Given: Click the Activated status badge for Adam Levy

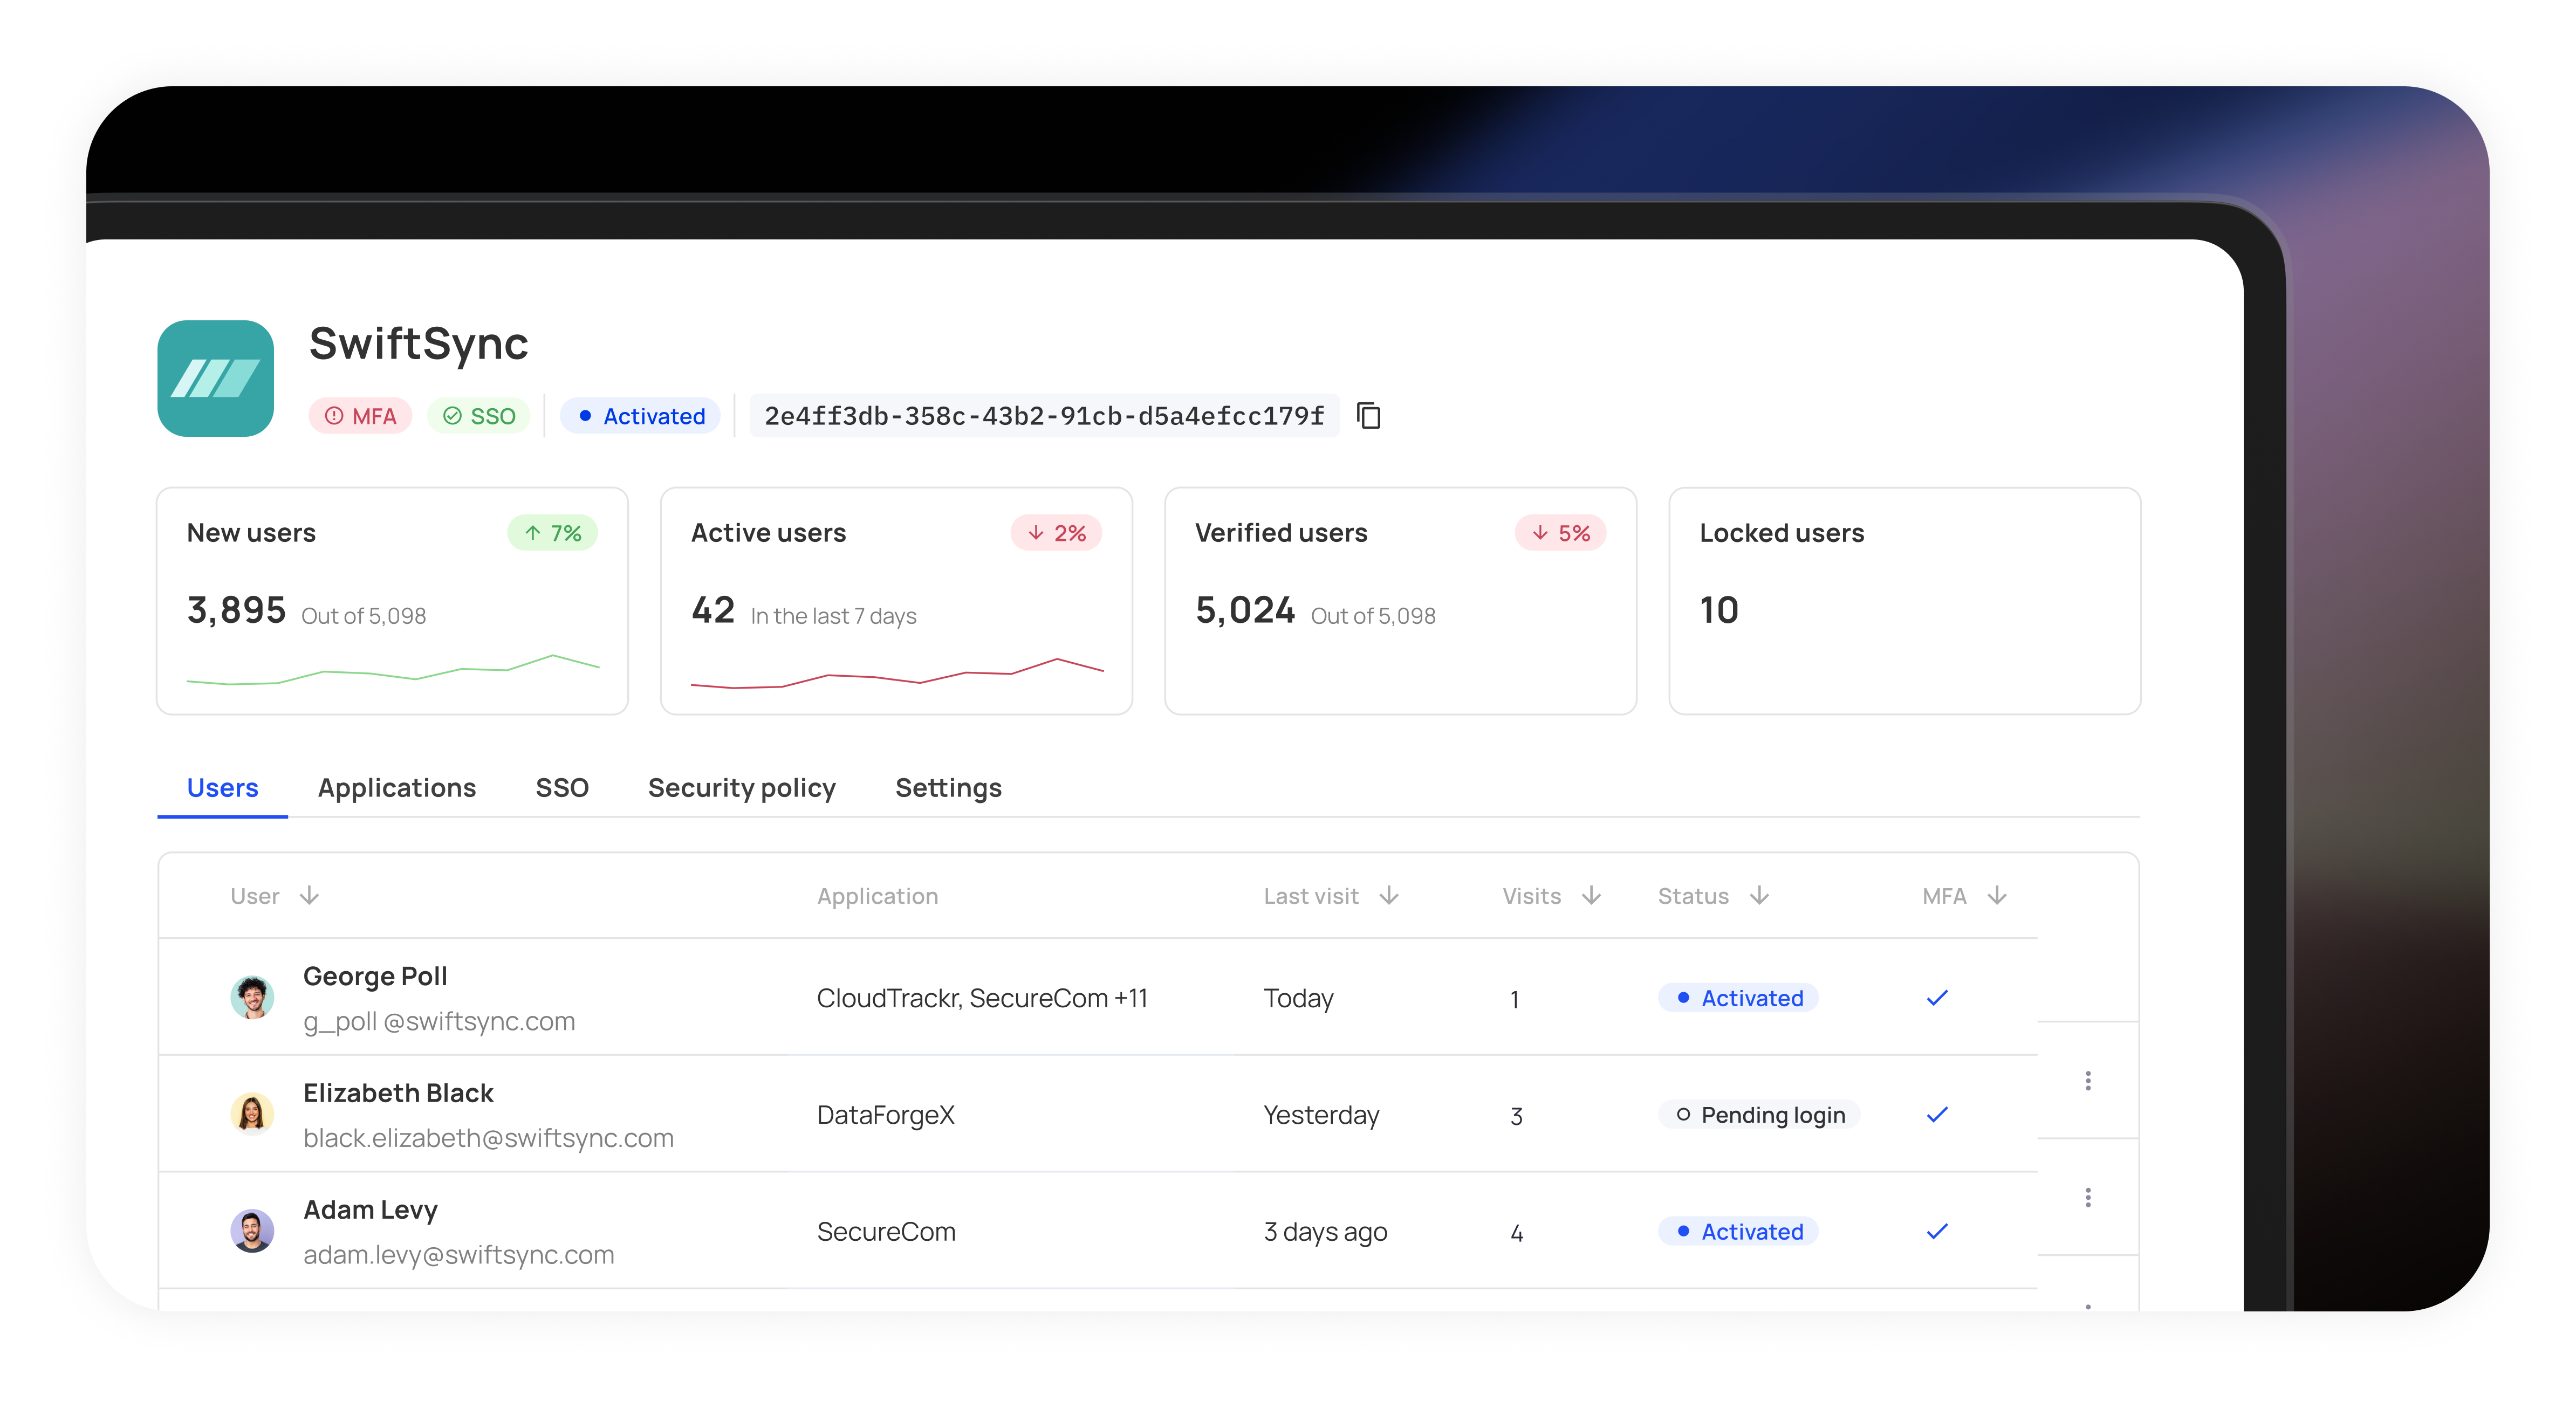Looking at the screenshot, I should pyautogui.click(x=1738, y=1232).
